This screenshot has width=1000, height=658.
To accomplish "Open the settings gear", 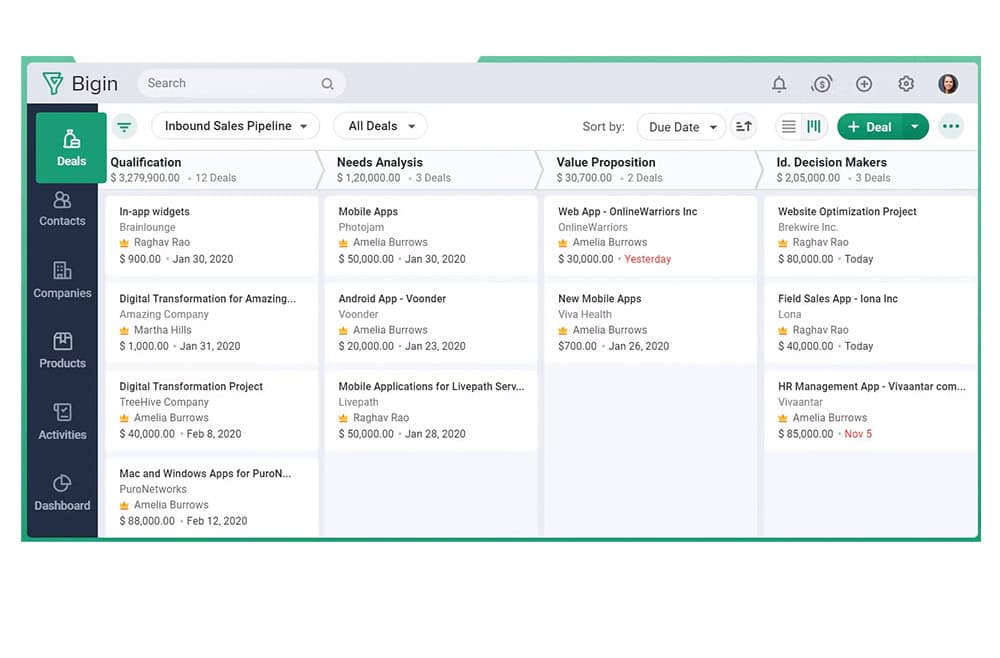I will [906, 84].
